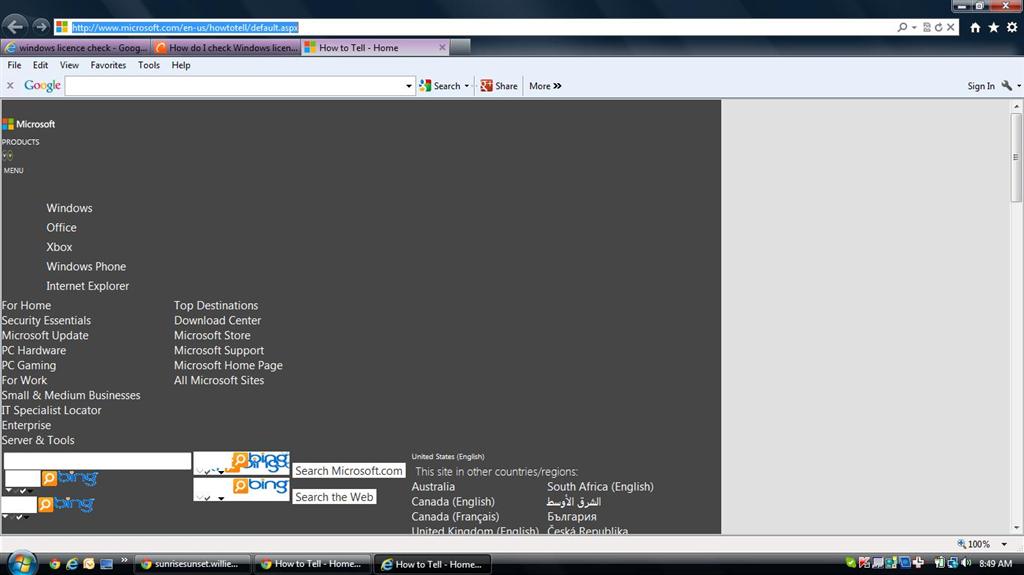Open the Windows Phone link

86,267
